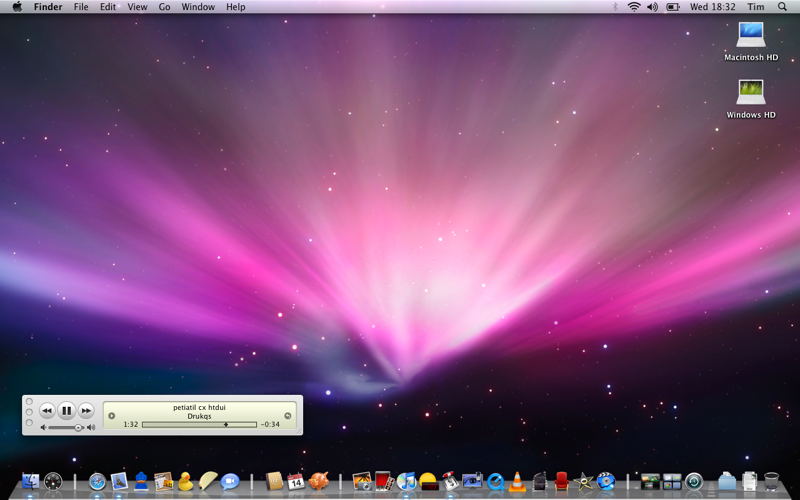
Task: Select the Windows HD desktop drive
Action: pyautogui.click(x=751, y=99)
